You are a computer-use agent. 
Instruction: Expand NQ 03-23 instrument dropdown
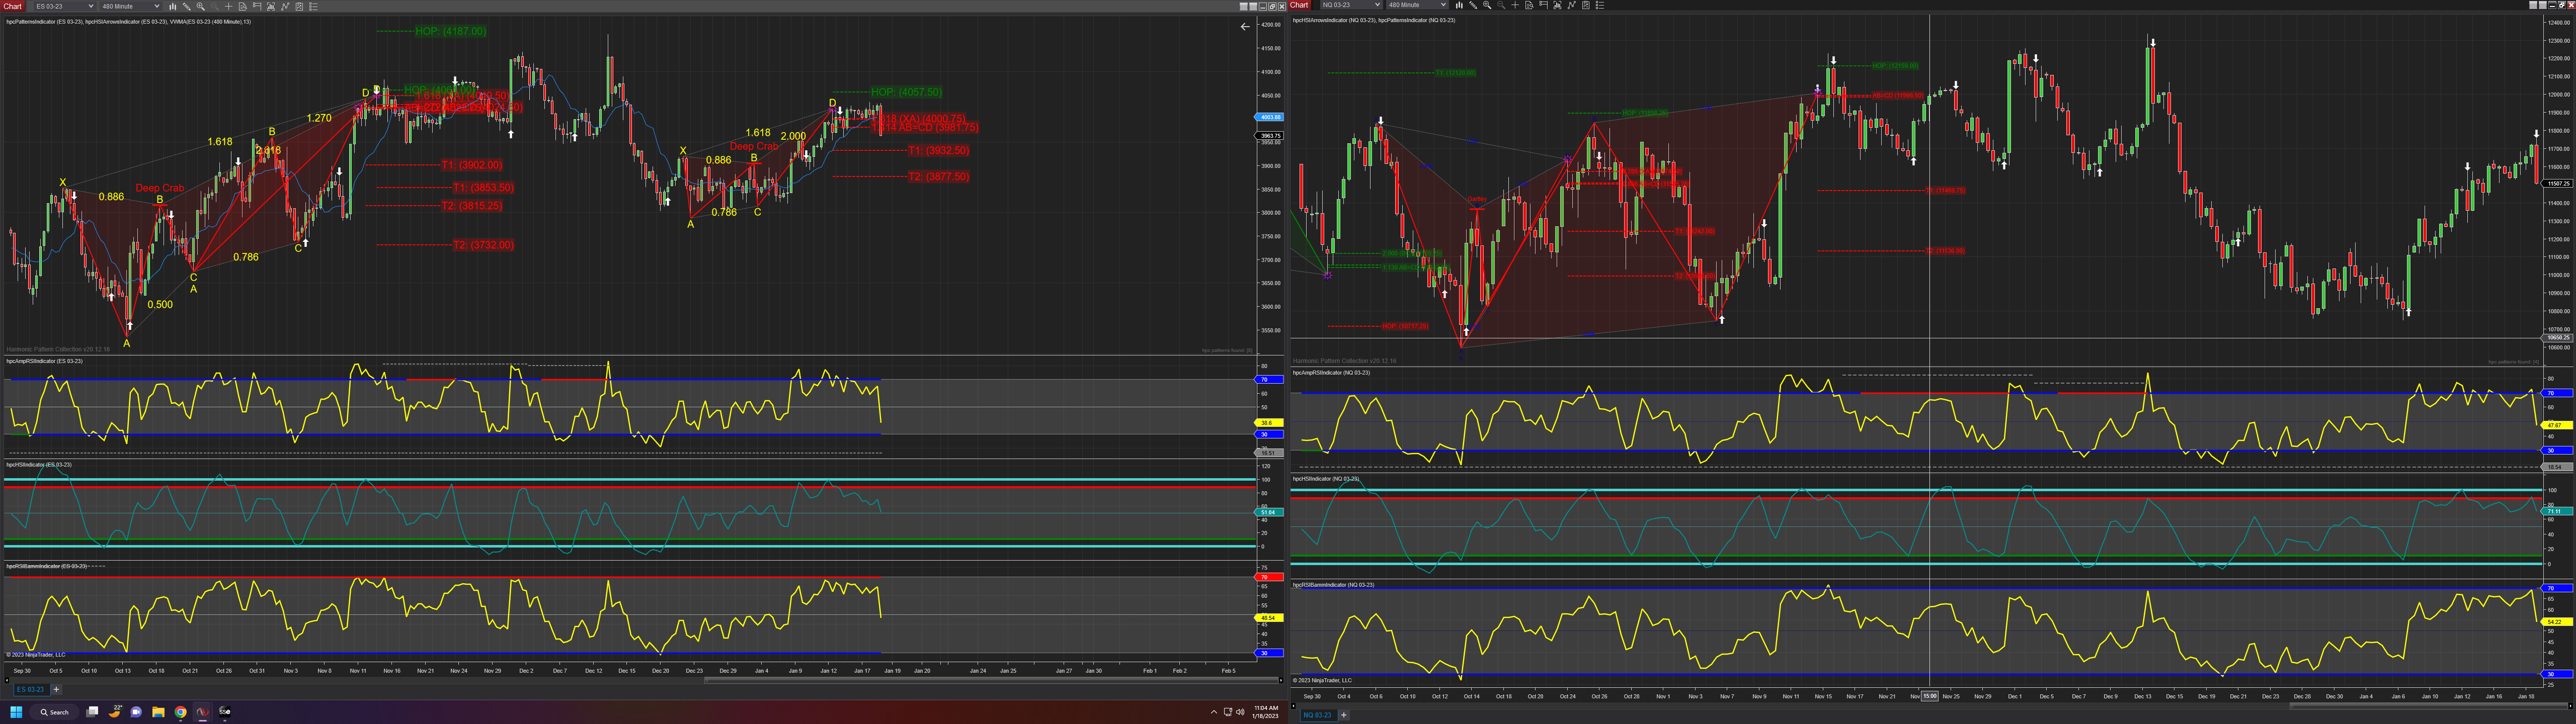[1378, 5]
